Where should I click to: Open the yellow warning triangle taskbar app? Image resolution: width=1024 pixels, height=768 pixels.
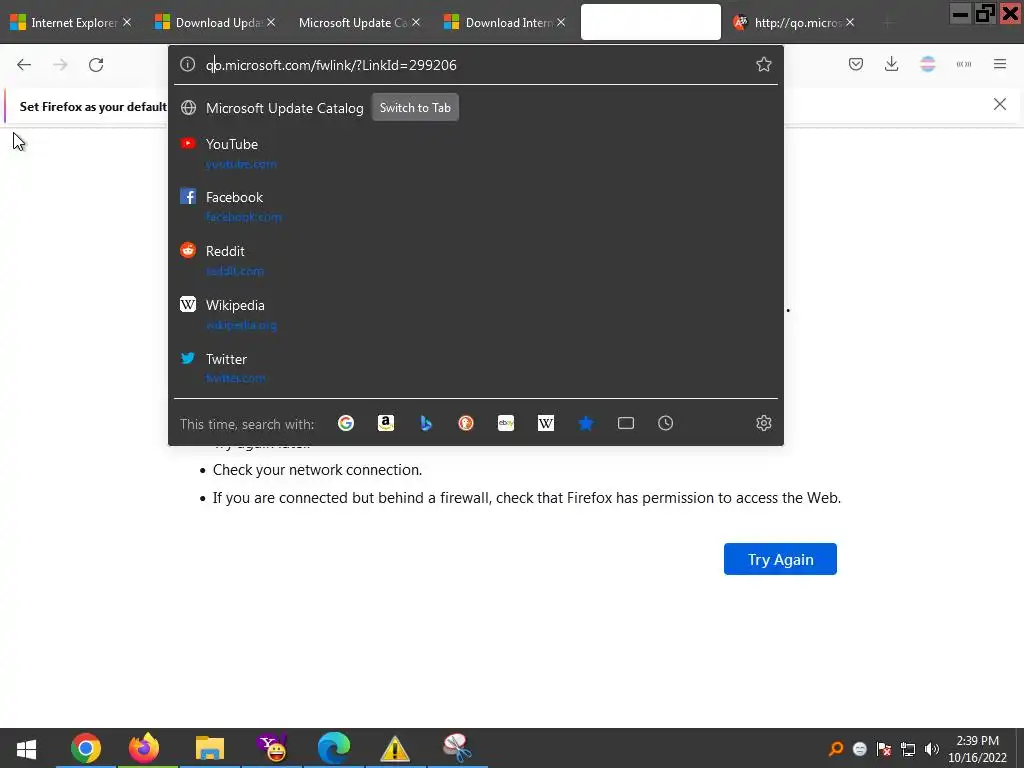click(x=395, y=748)
